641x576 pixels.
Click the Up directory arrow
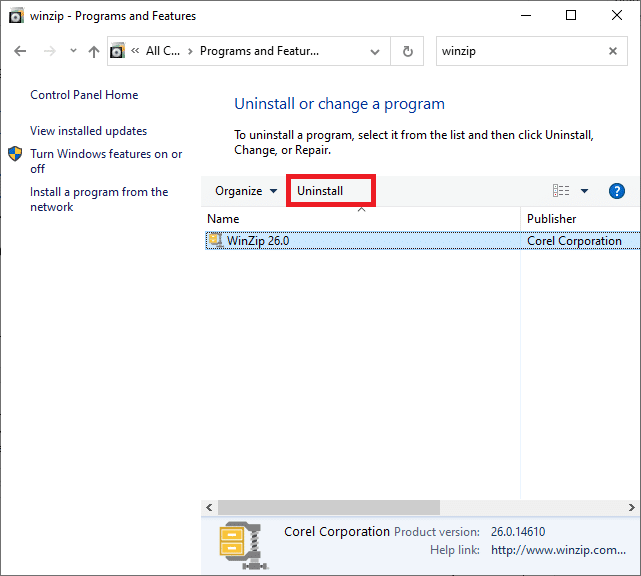click(x=93, y=52)
